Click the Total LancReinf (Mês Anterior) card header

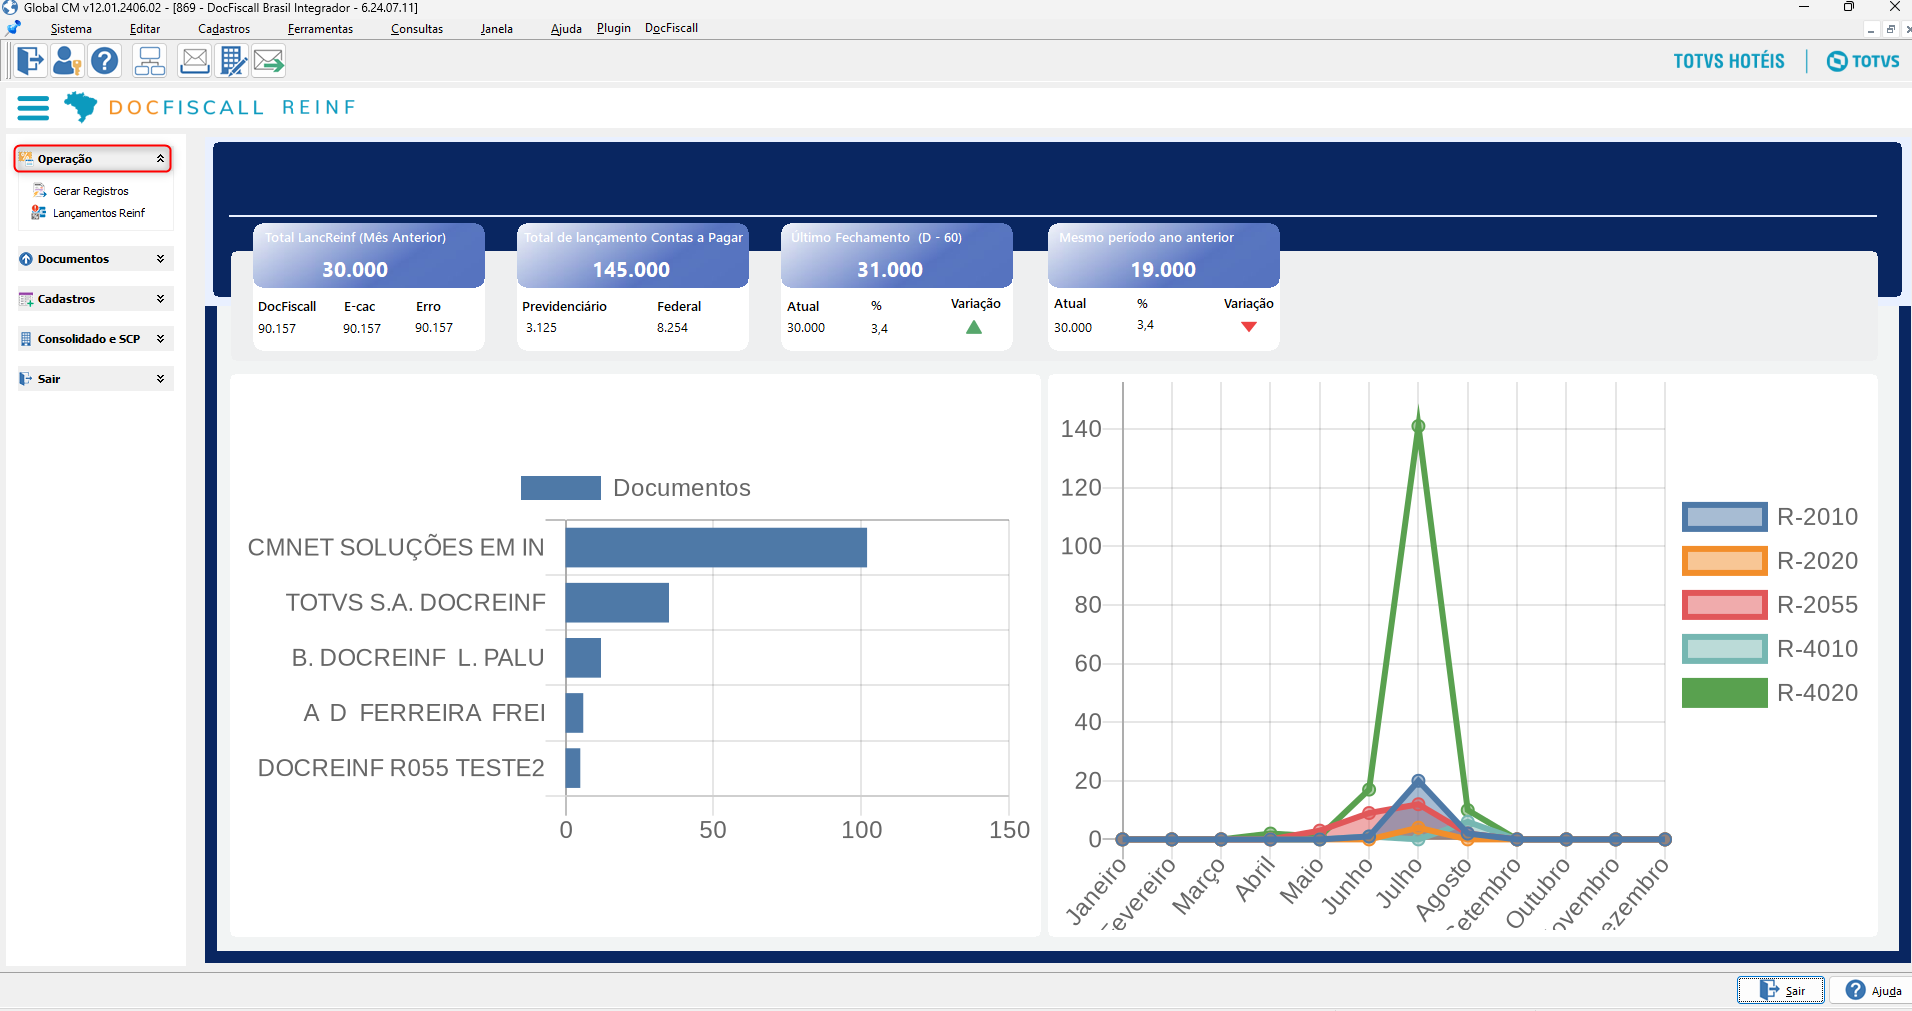click(368, 255)
